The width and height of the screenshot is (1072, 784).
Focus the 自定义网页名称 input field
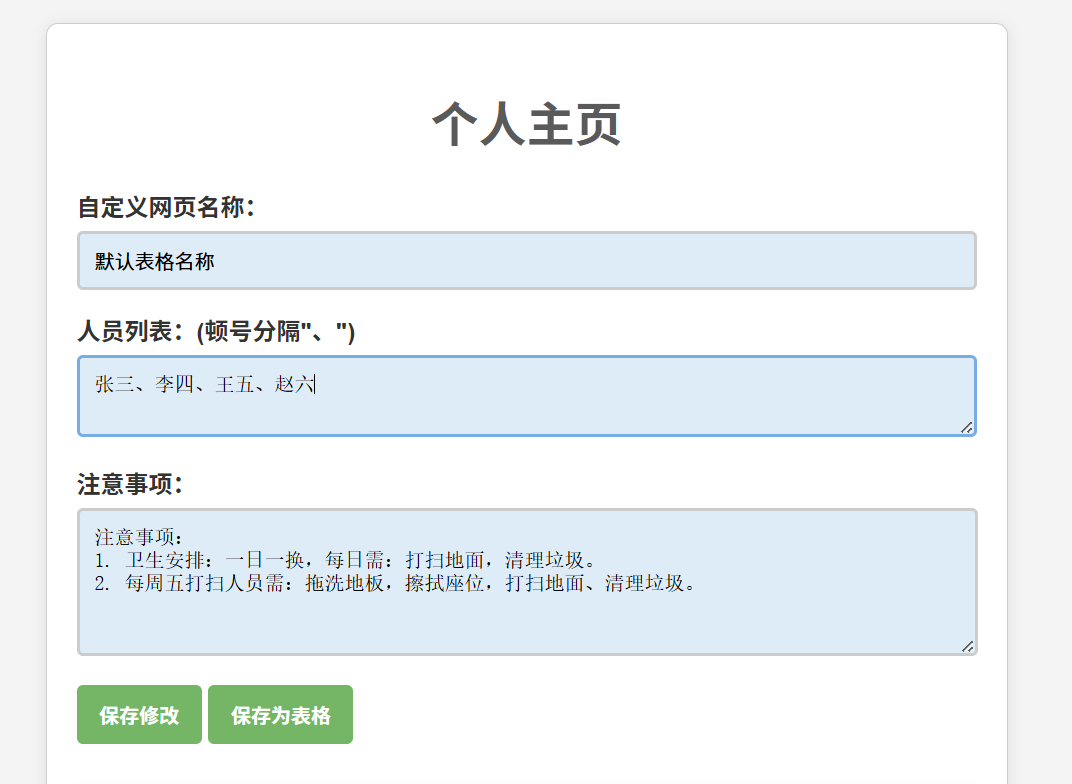pos(526,260)
